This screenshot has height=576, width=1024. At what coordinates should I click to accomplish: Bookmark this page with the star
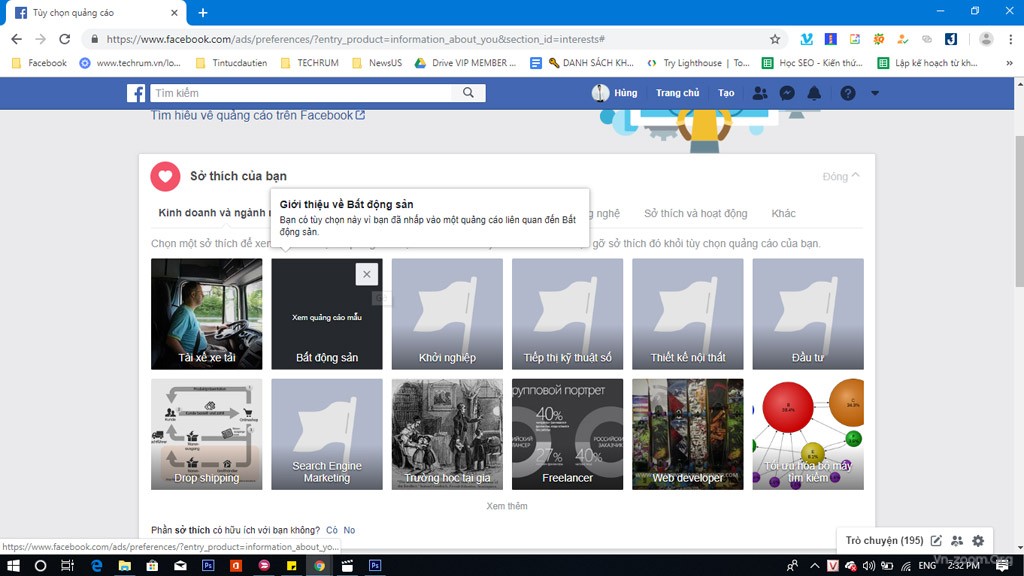click(775, 39)
